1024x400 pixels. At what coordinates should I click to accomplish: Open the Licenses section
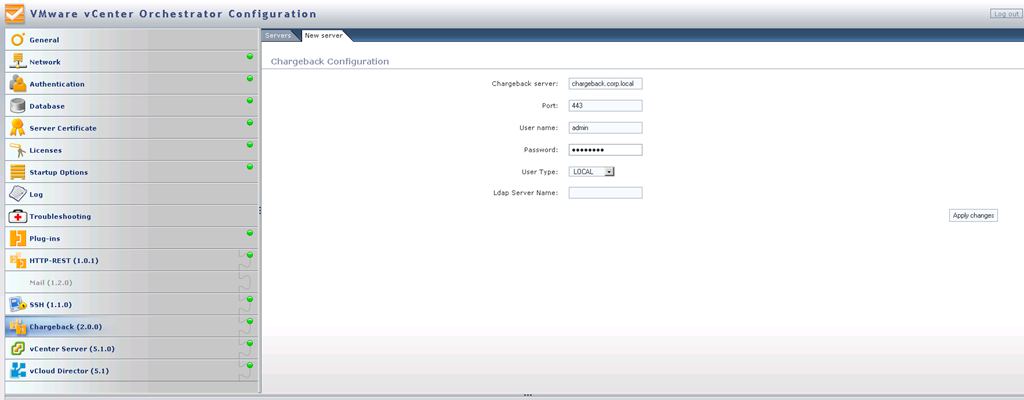point(131,150)
